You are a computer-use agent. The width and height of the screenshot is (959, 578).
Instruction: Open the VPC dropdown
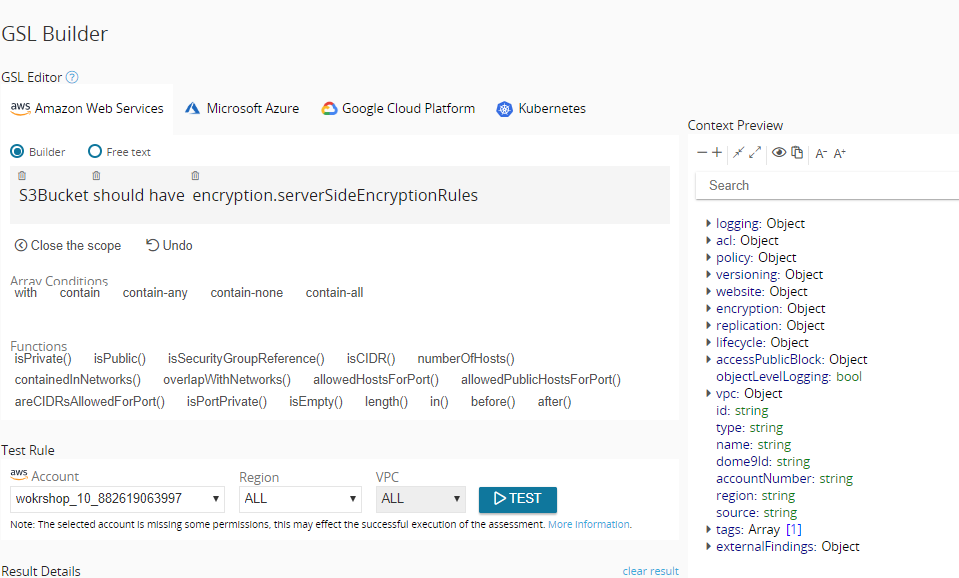pos(421,499)
